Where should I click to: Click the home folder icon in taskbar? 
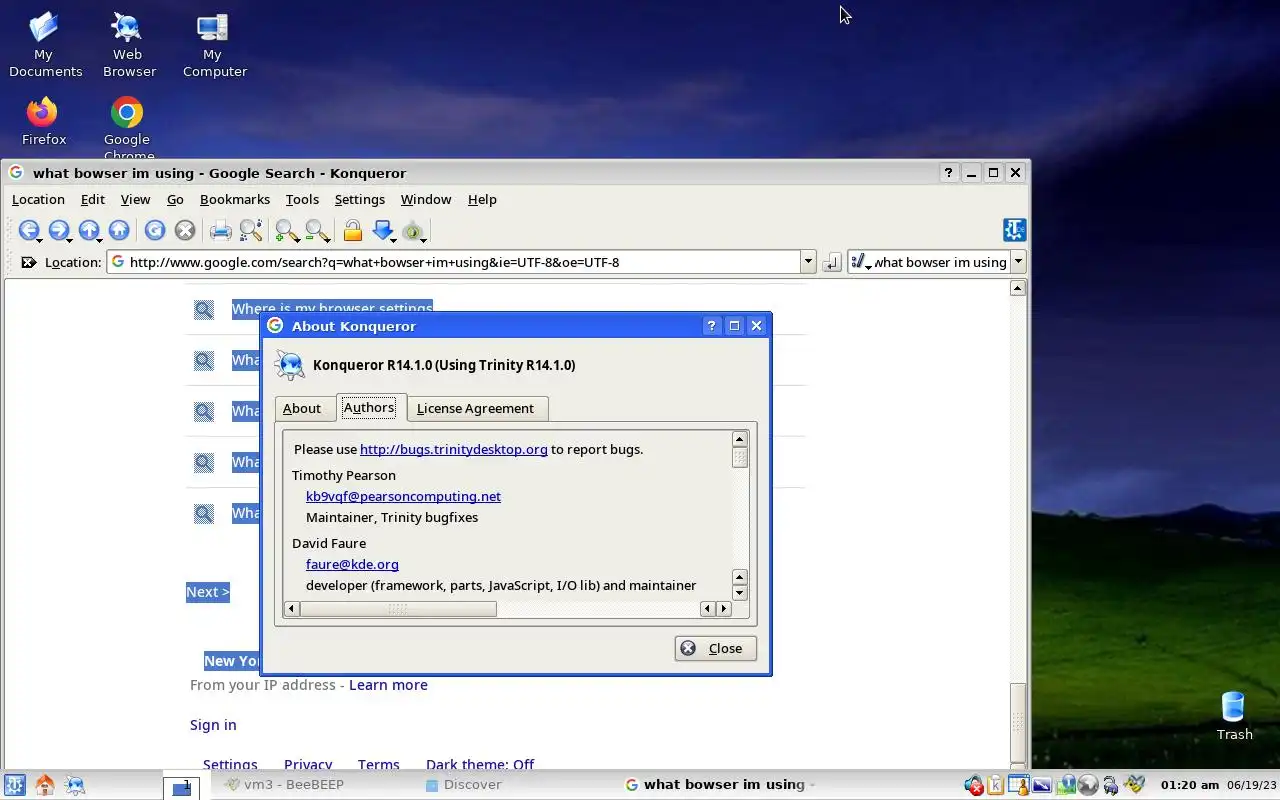click(44, 785)
